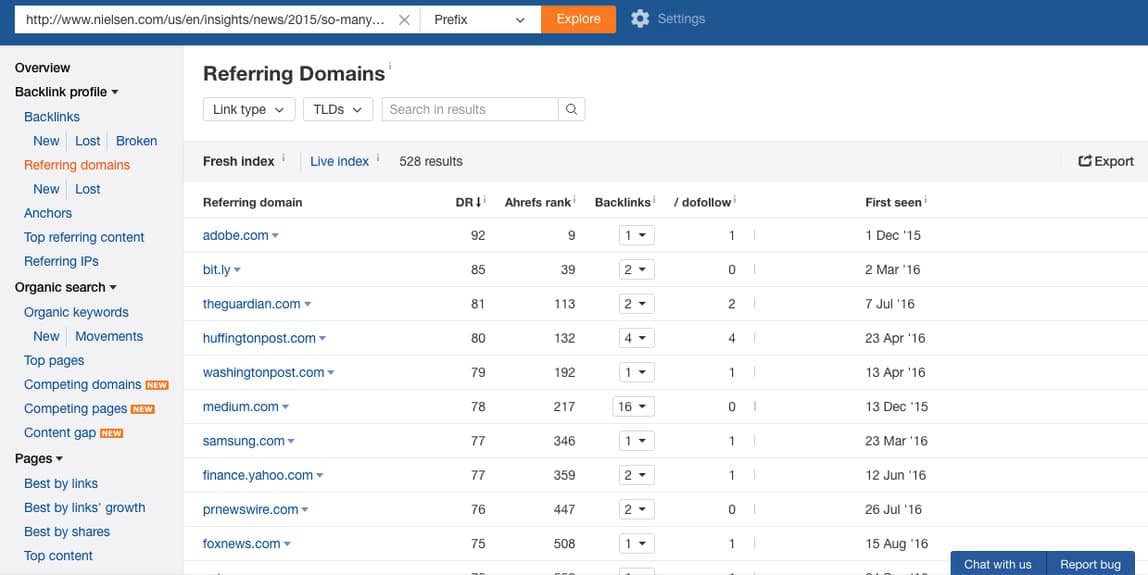Switch to the Live index tab
The width and height of the screenshot is (1148, 575).
(x=339, y=161)
